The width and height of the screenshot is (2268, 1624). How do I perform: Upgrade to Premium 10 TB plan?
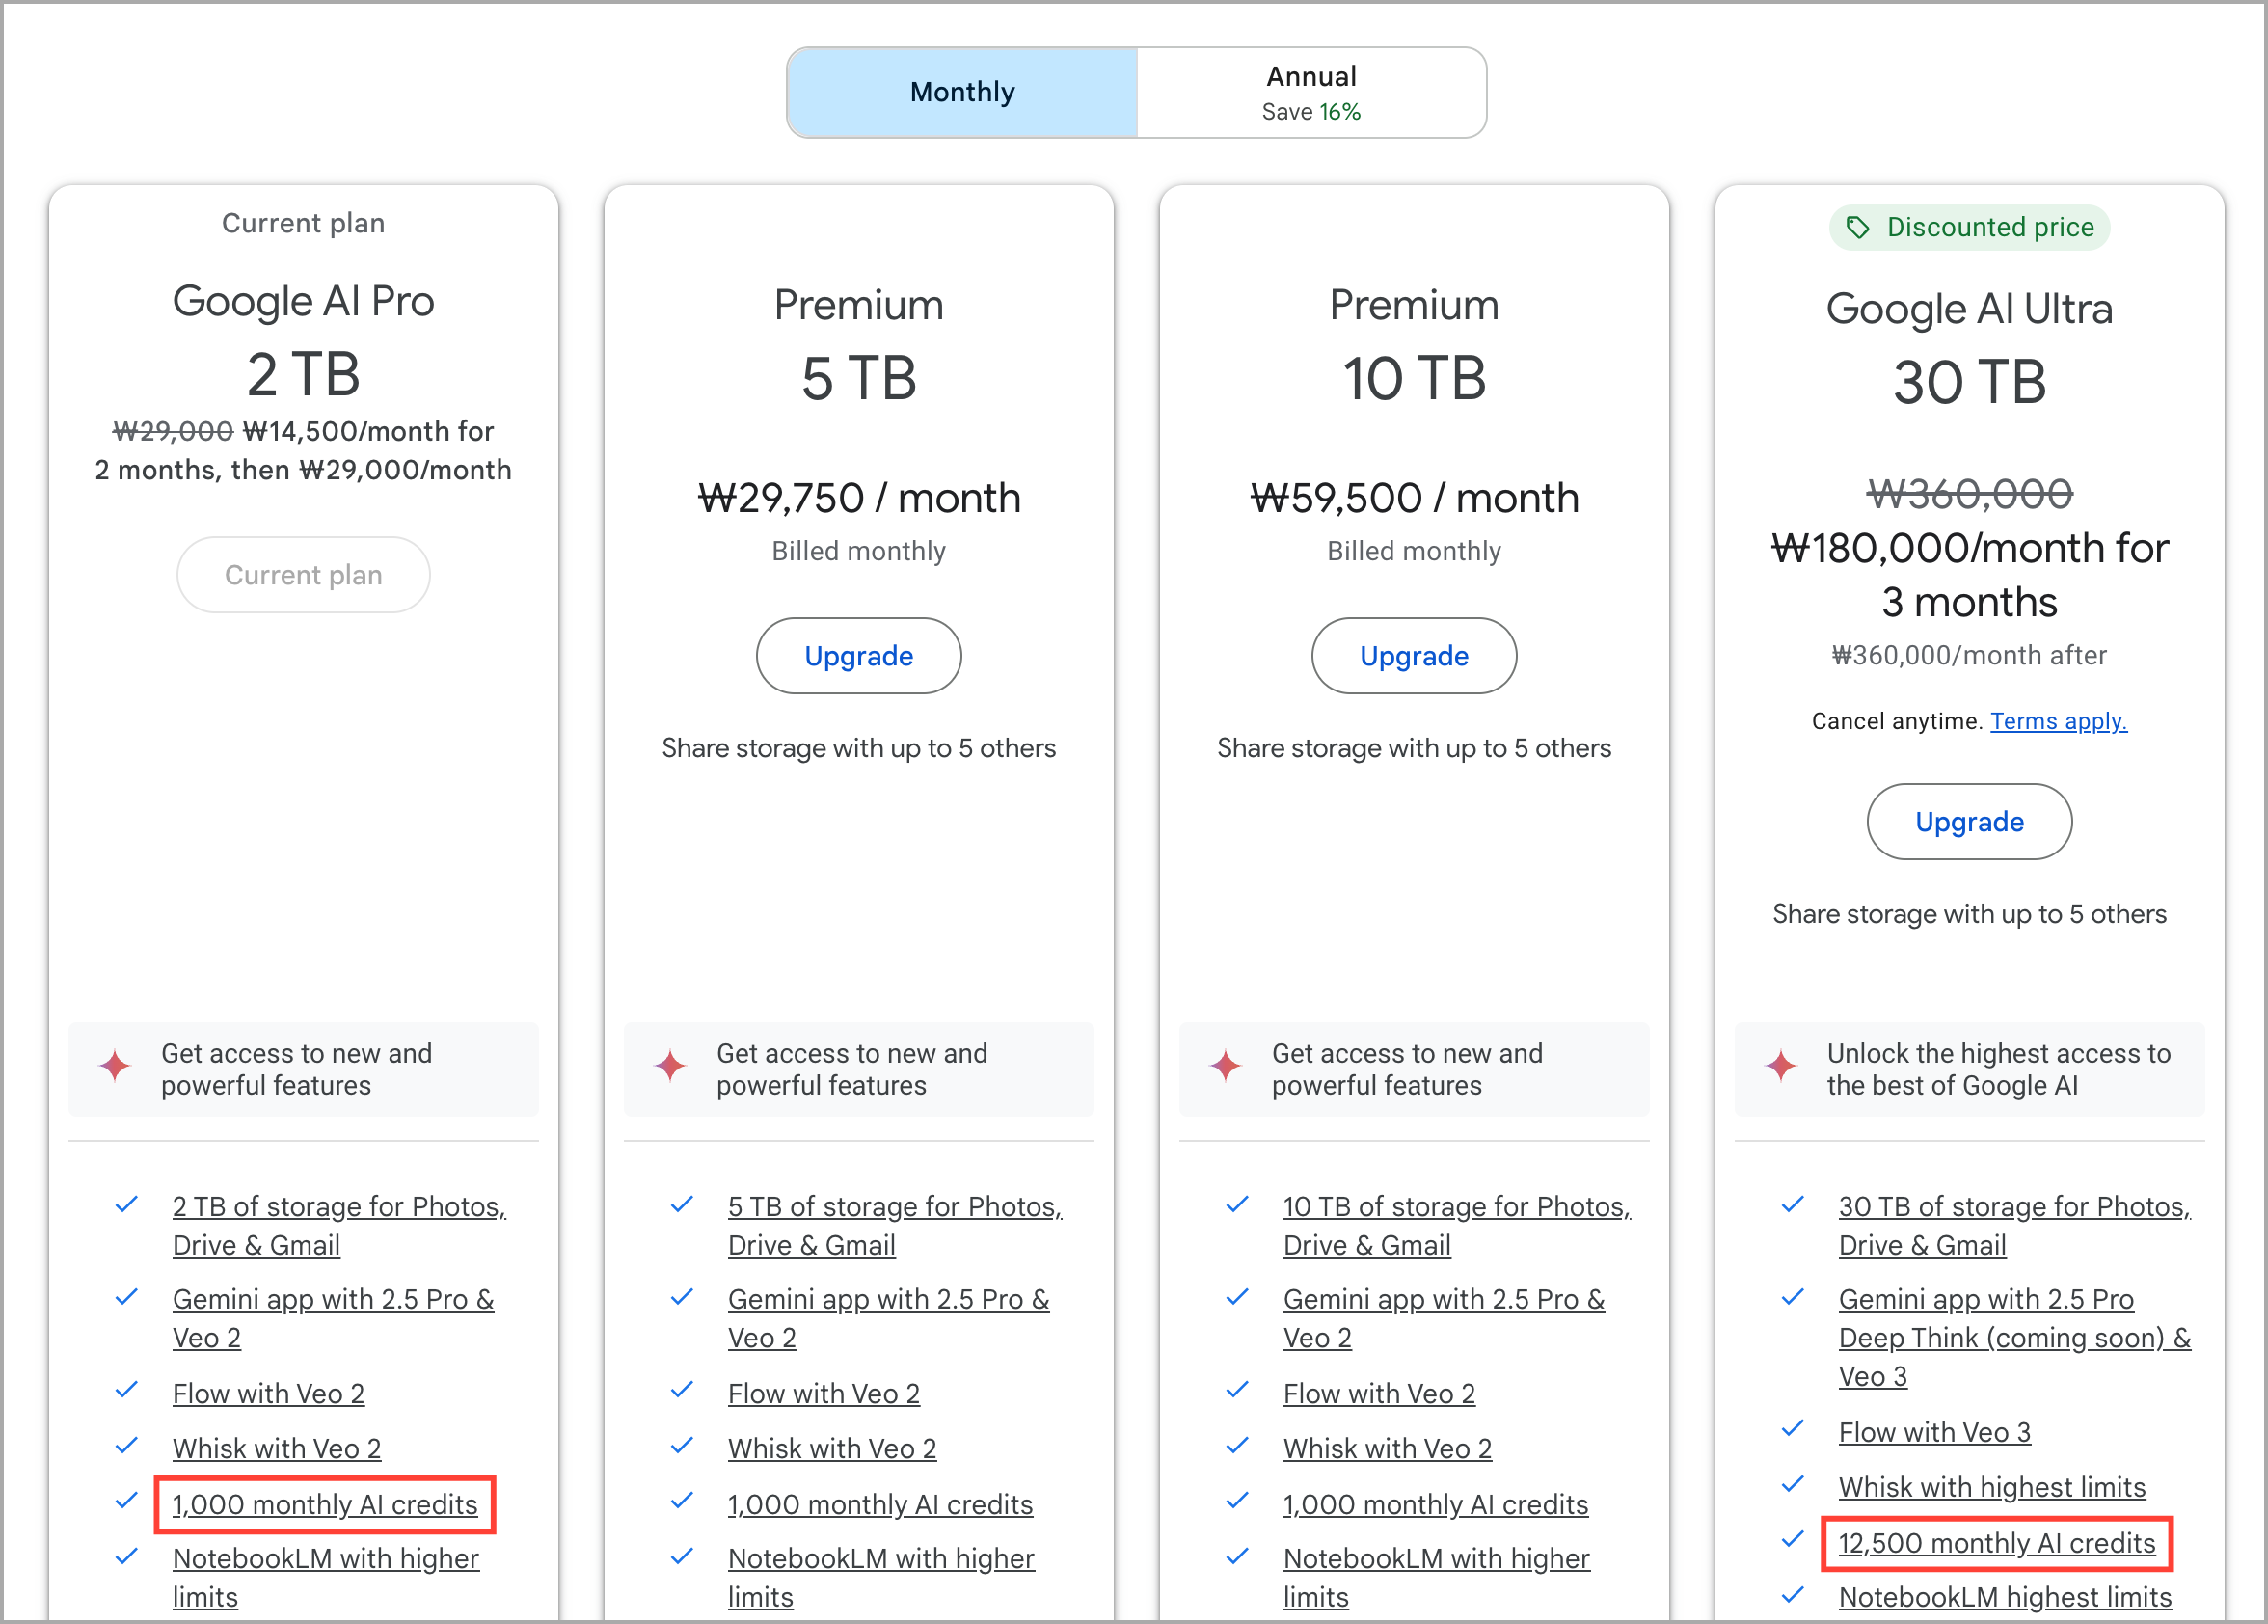[x=1414, y=656]
